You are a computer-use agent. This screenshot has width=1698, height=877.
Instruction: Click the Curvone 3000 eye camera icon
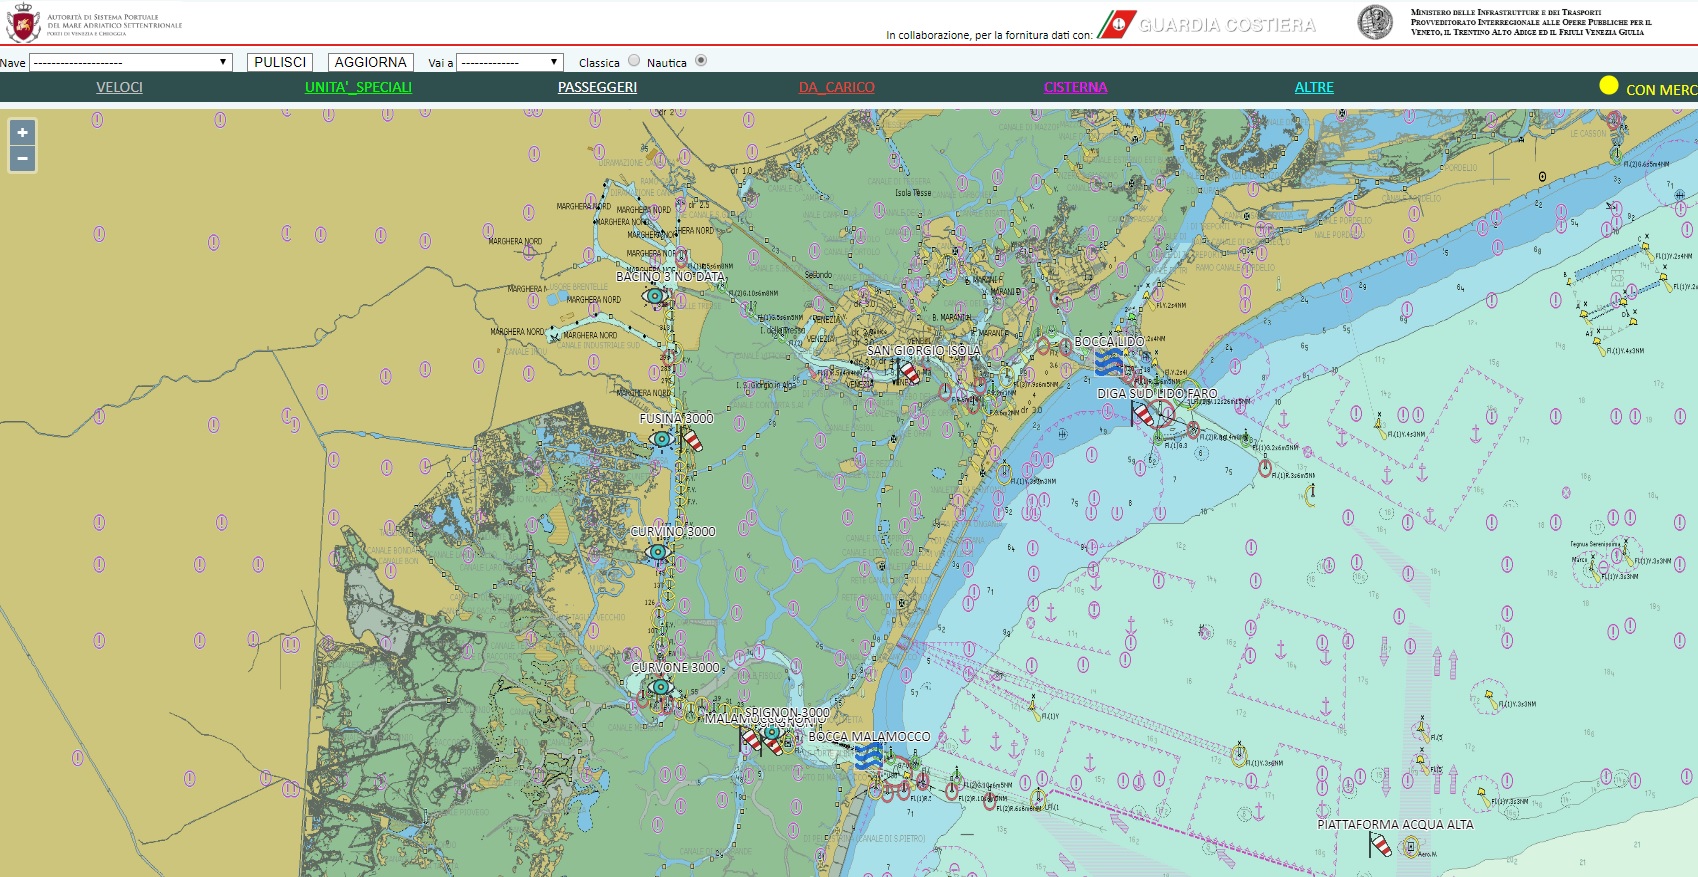coord(659,687)
